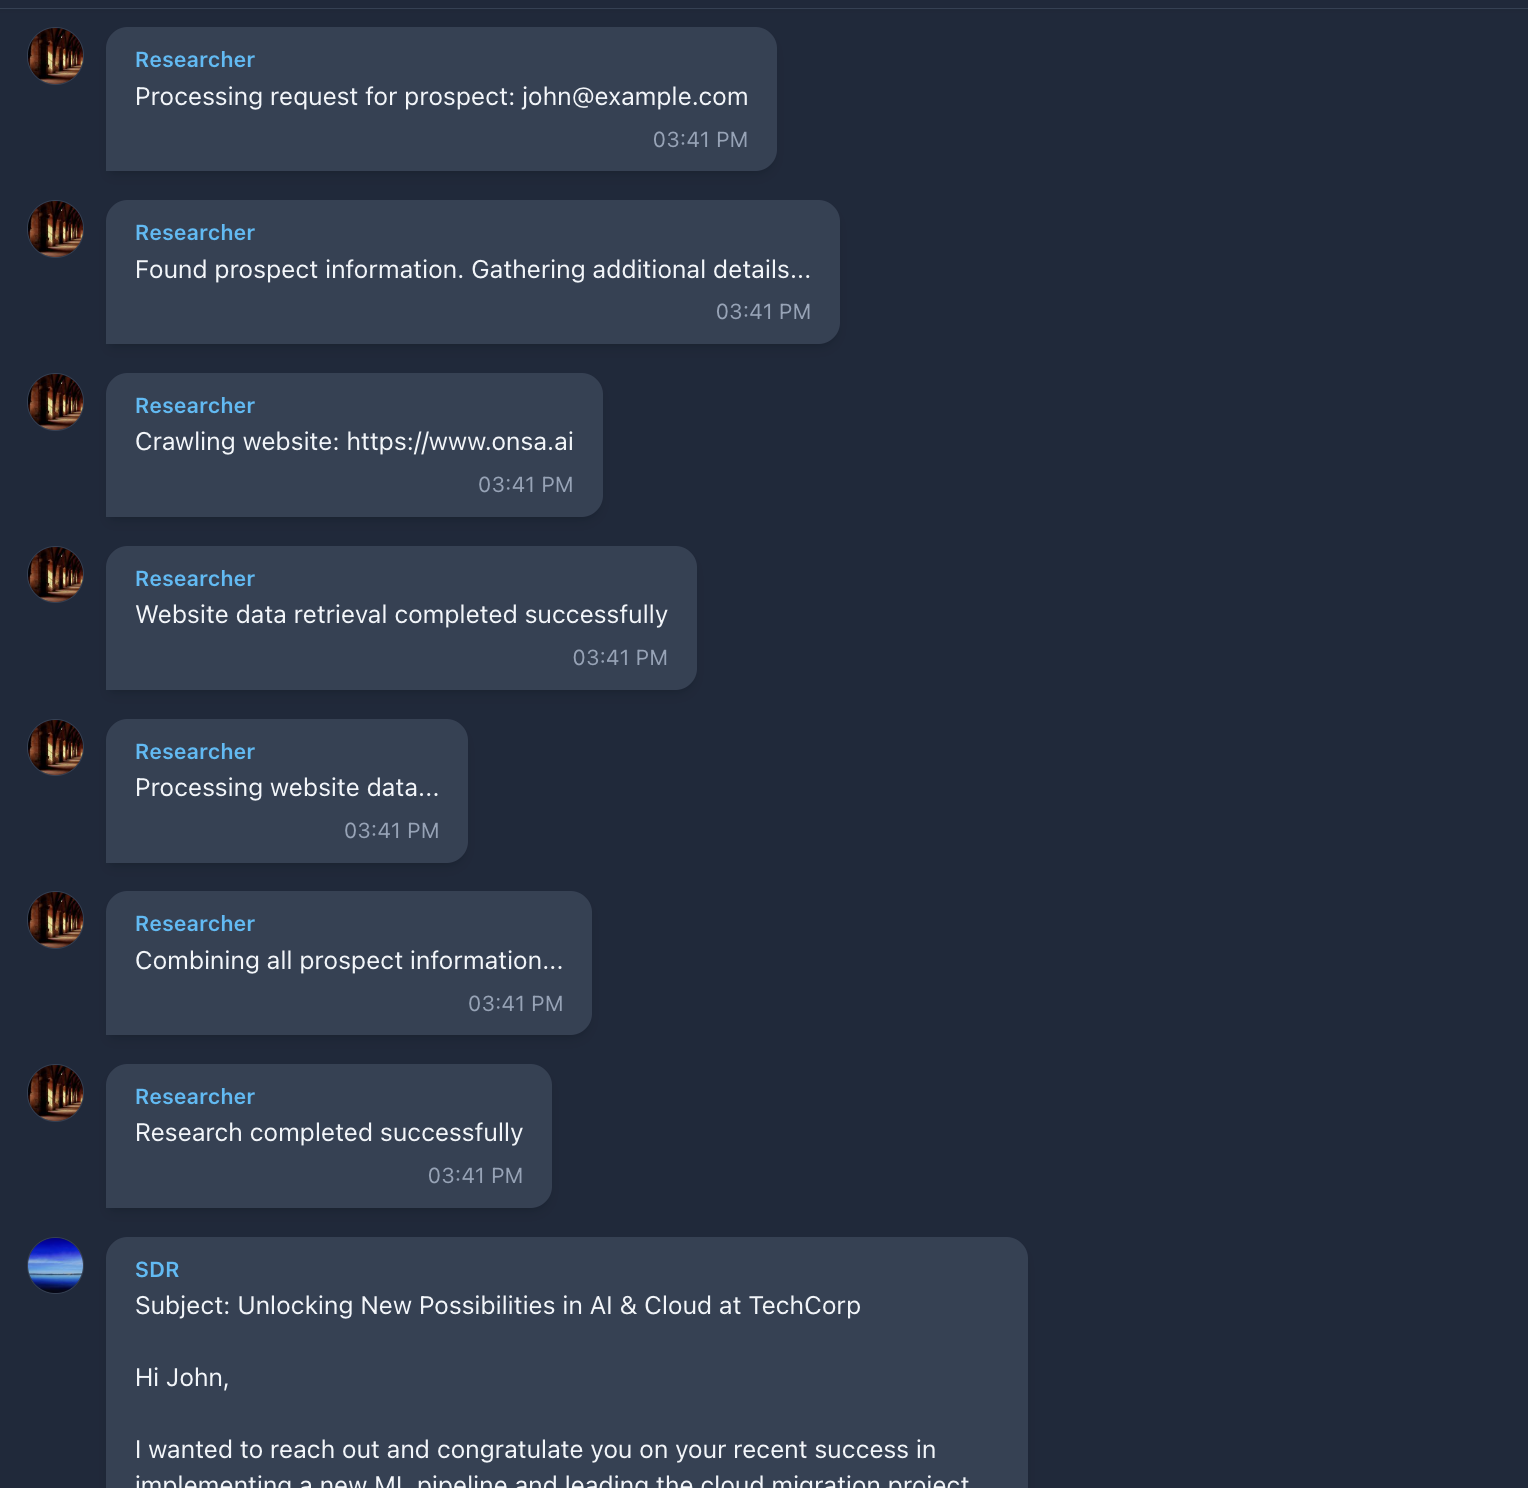The width and height of the screenshot is (1528, 1488).
Task: Open the https://www.onsa.ai link
Action: (x=460, y=442)
